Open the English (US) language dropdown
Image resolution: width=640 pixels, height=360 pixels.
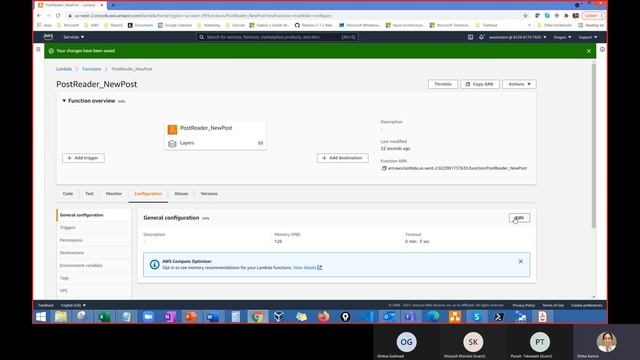(73, 305)
